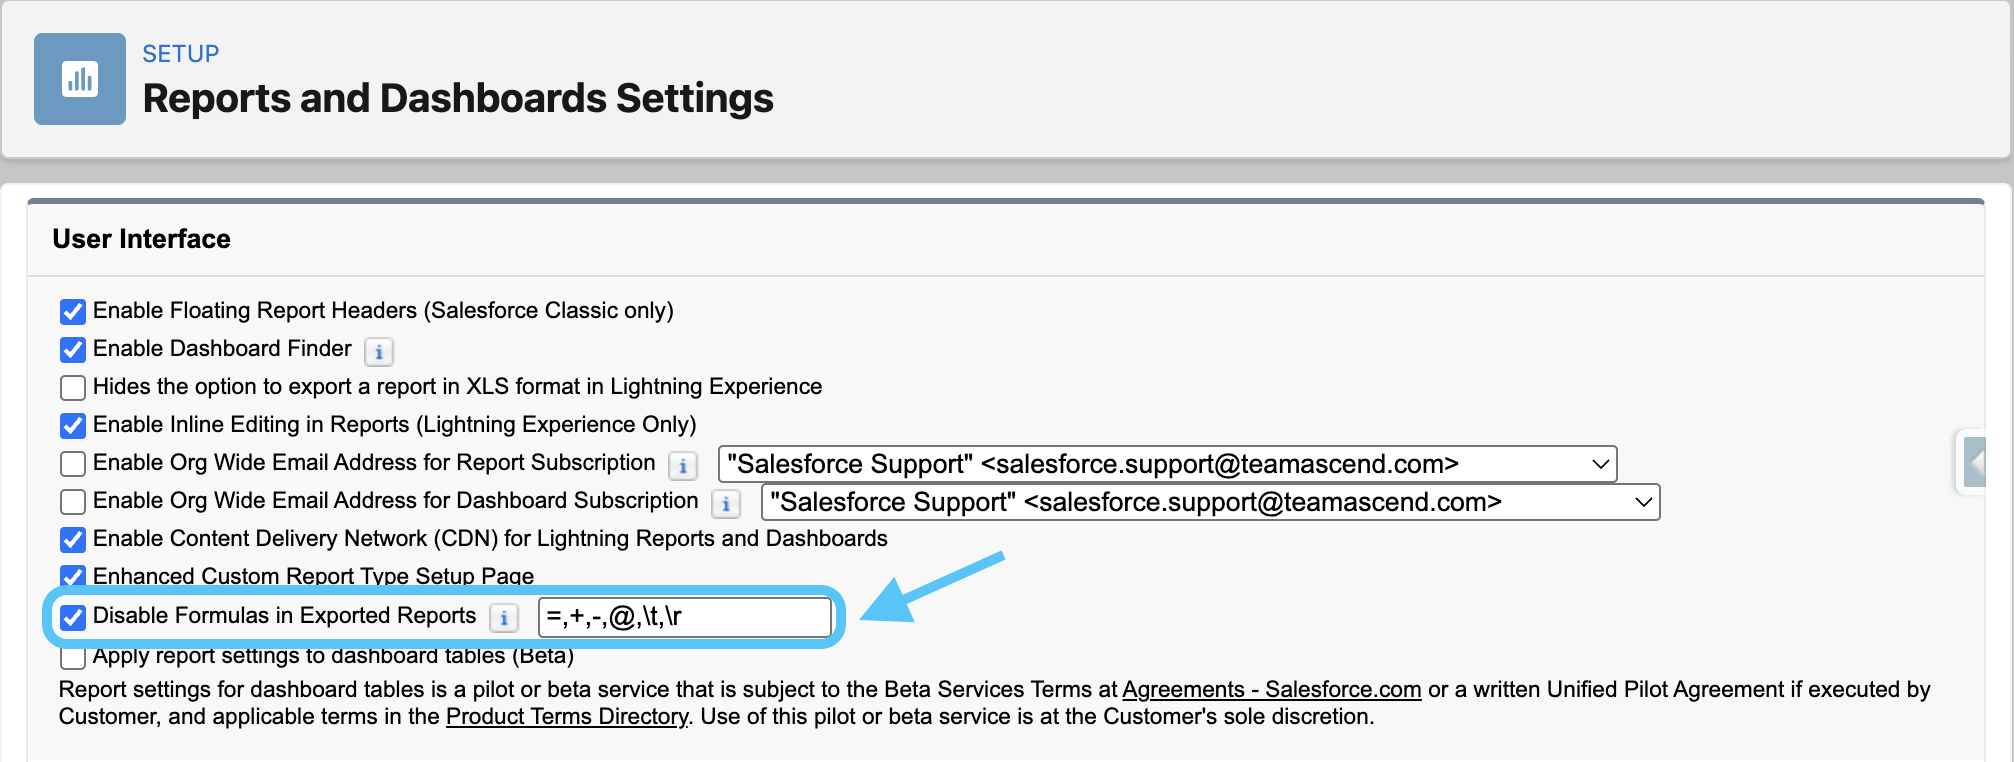The height and width of the screenshot is (762, 2014).
Task: Click info icon for Disable Formulas setting
Action: [x=504, y=618]
